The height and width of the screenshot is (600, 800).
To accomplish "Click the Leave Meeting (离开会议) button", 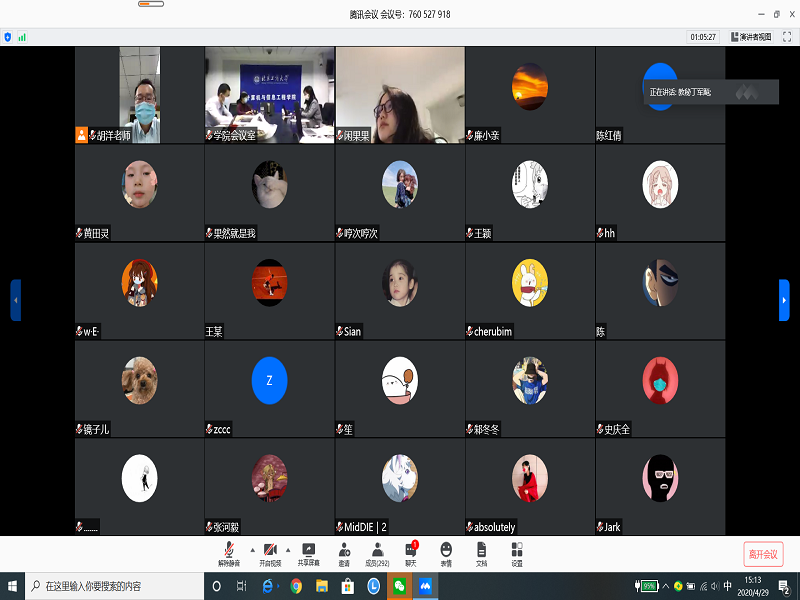I will tap(762, 554).
